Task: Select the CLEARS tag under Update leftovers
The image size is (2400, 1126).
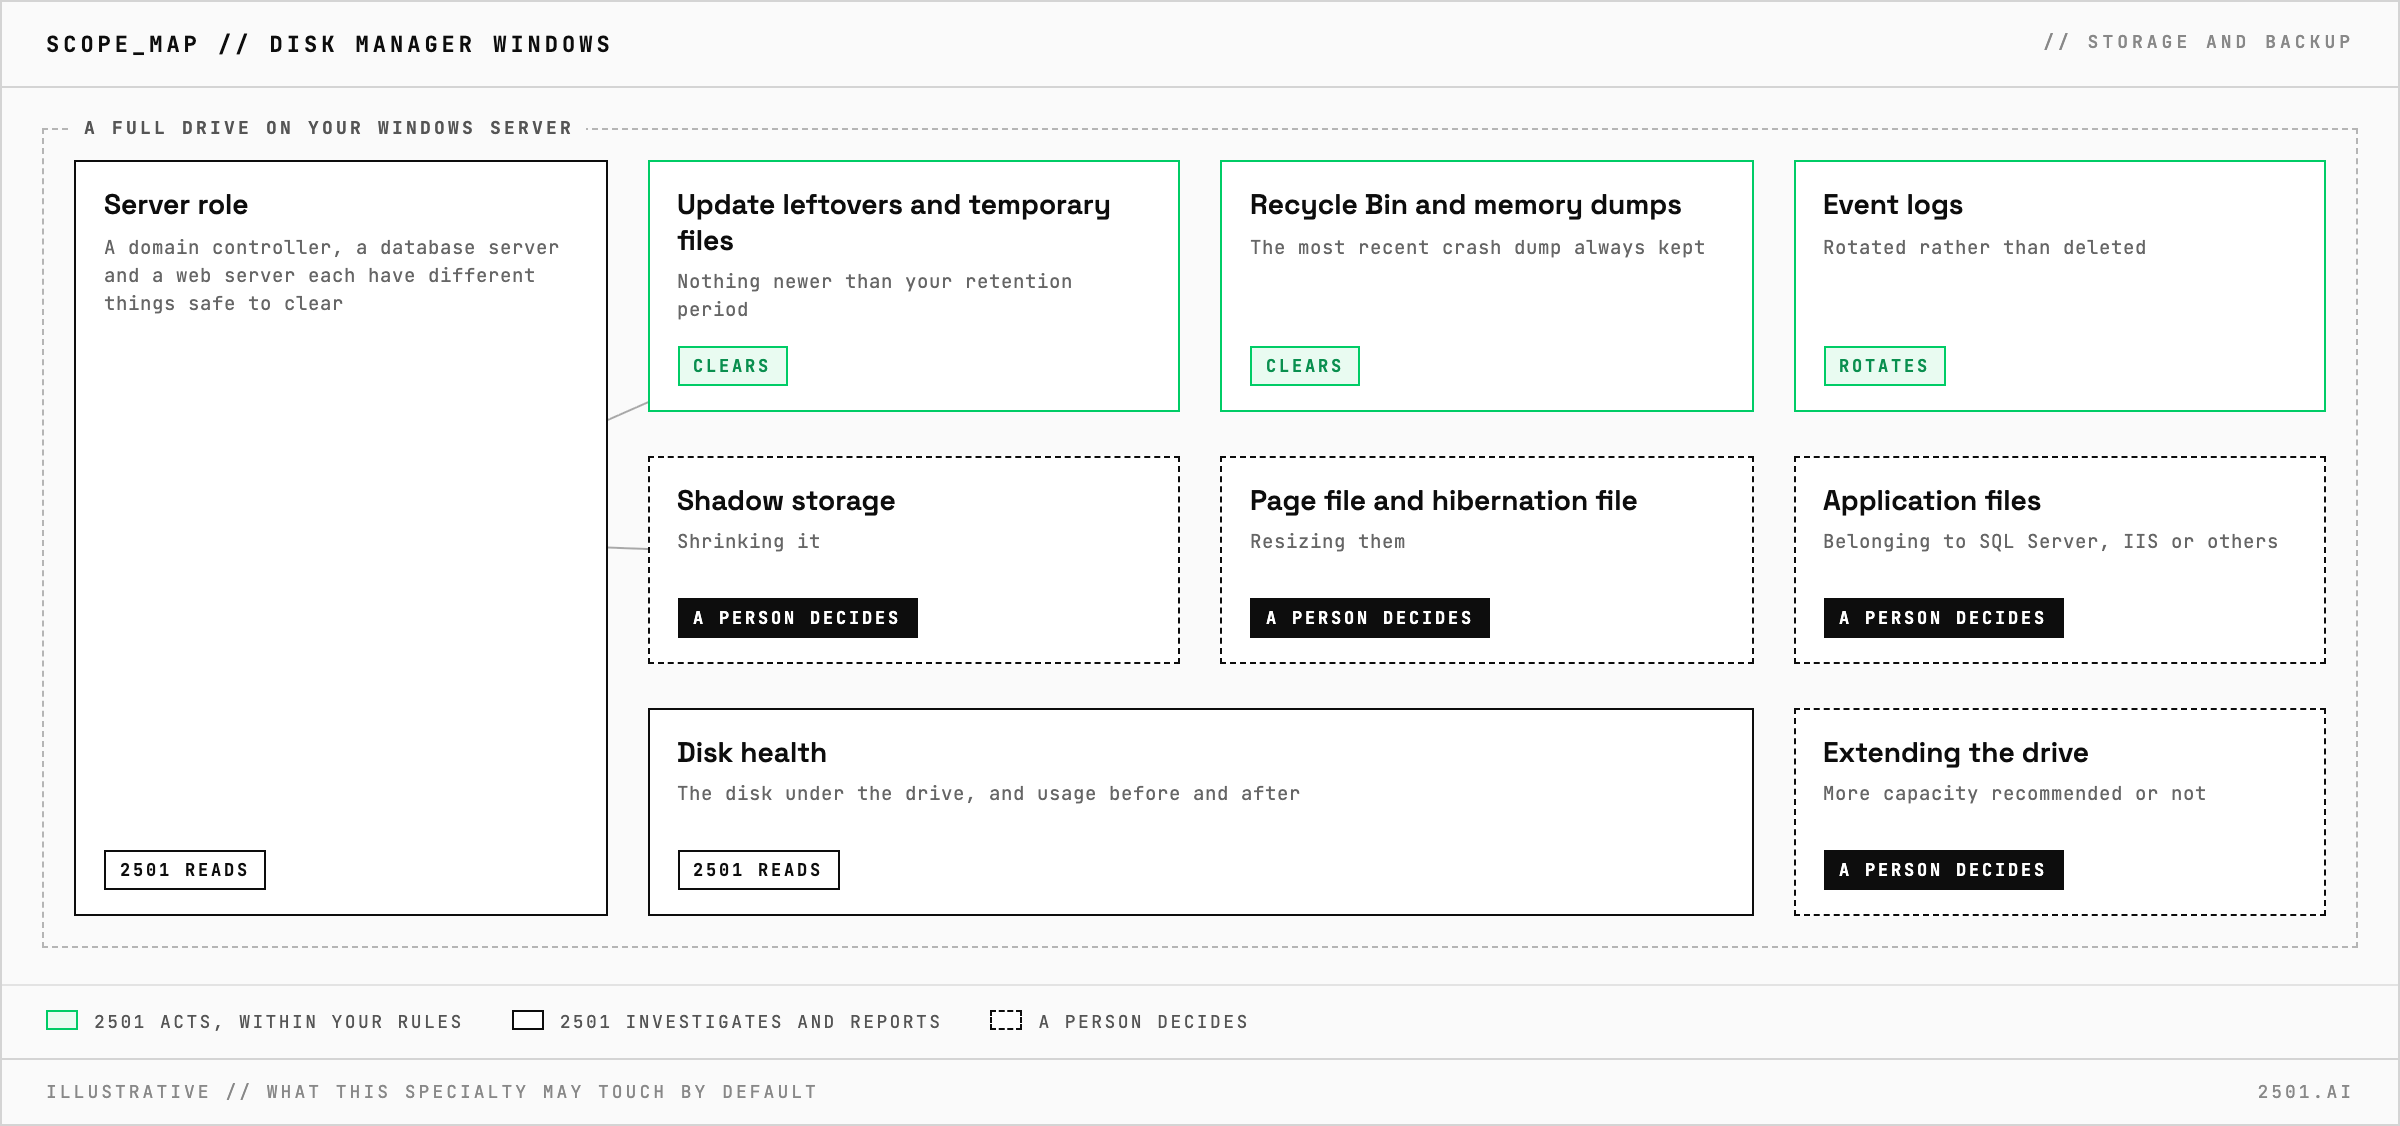Action: pyautogui.click(x=732, y=366)
